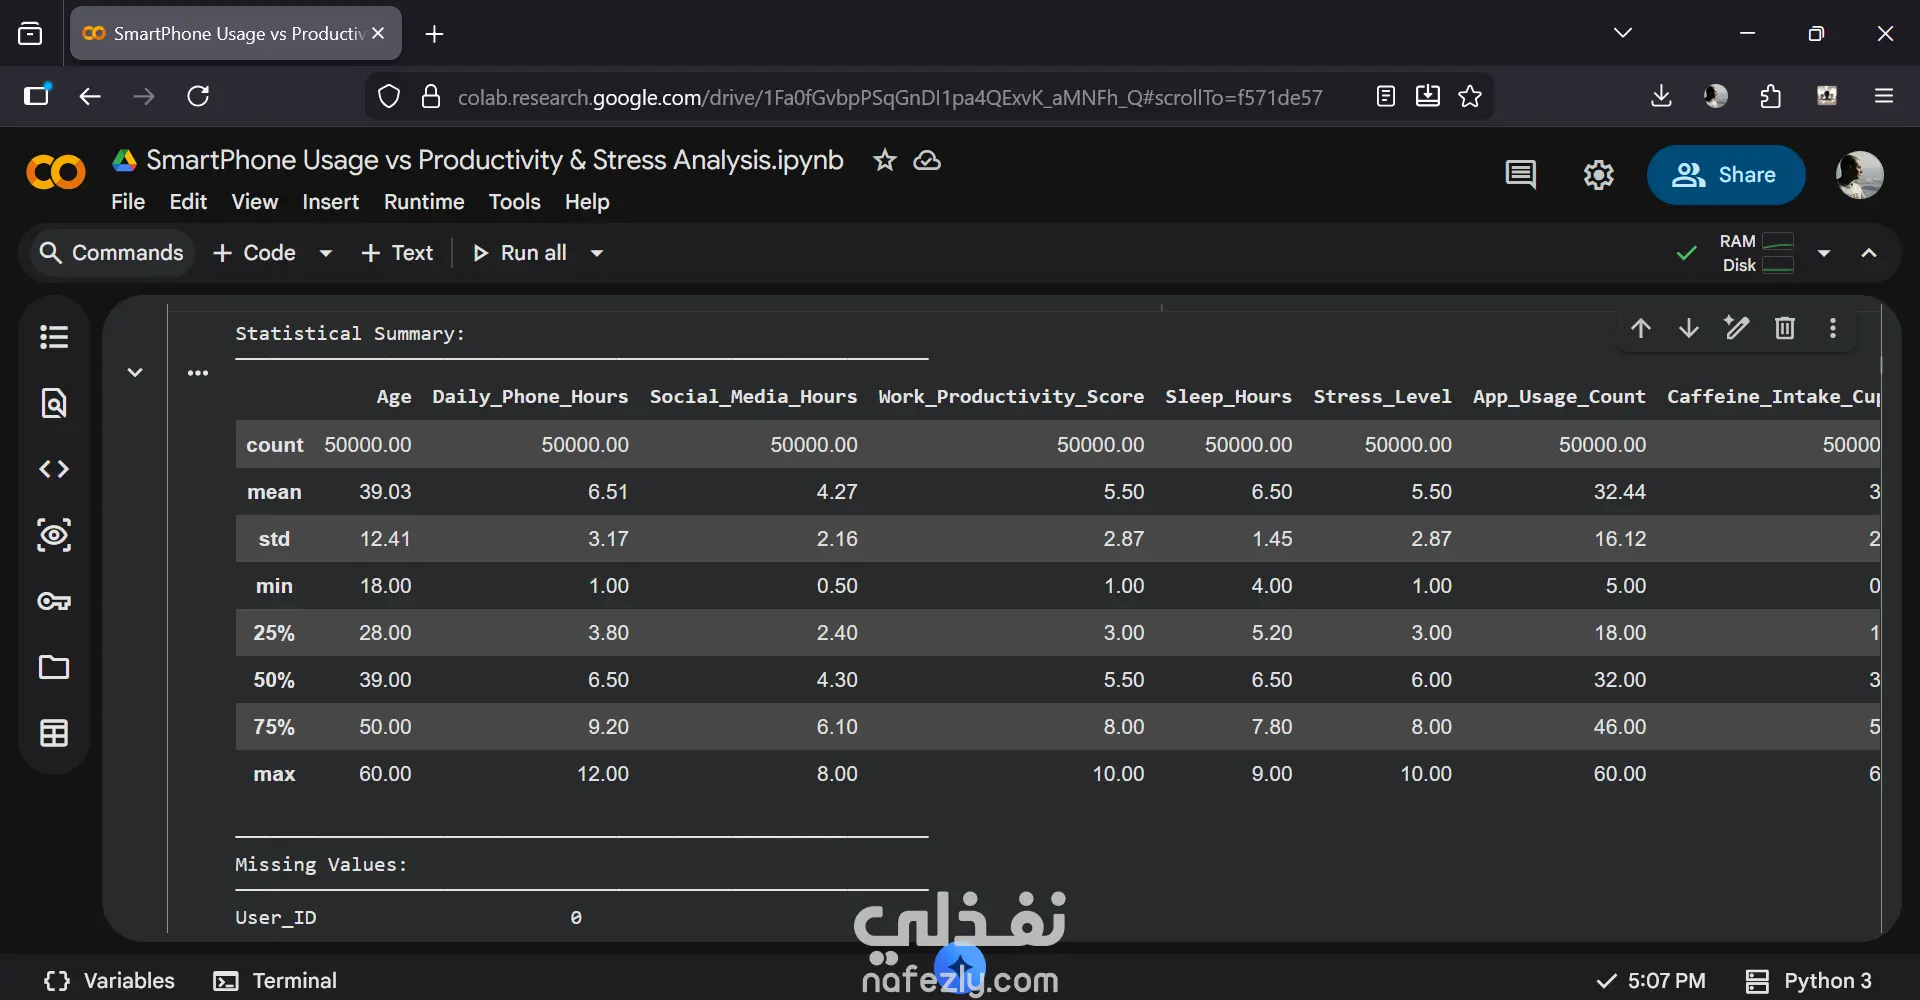Click the site security shield icon
The height and width of the screenshot is (1000, 1920).
point(389,96)
